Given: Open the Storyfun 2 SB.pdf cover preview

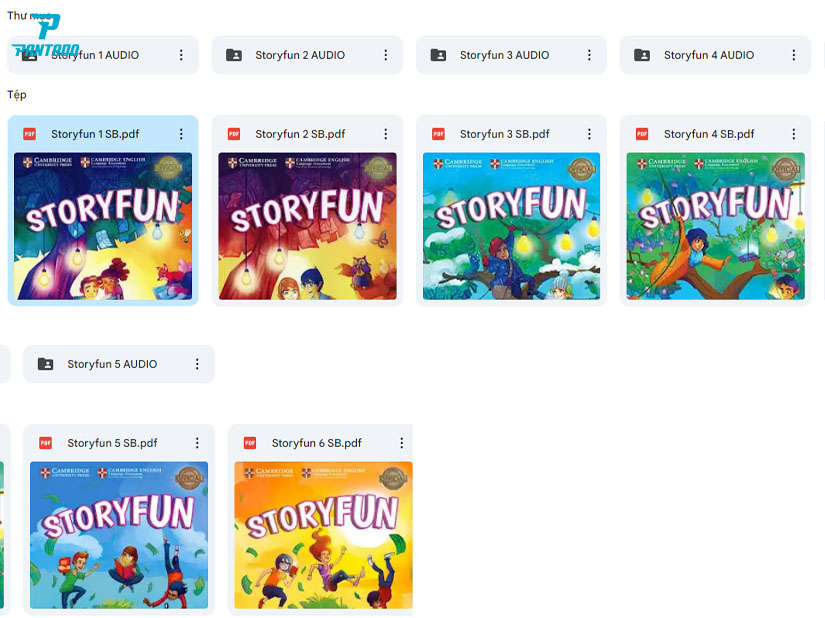Looking at the screenshot, I should [x=307, y=226].
